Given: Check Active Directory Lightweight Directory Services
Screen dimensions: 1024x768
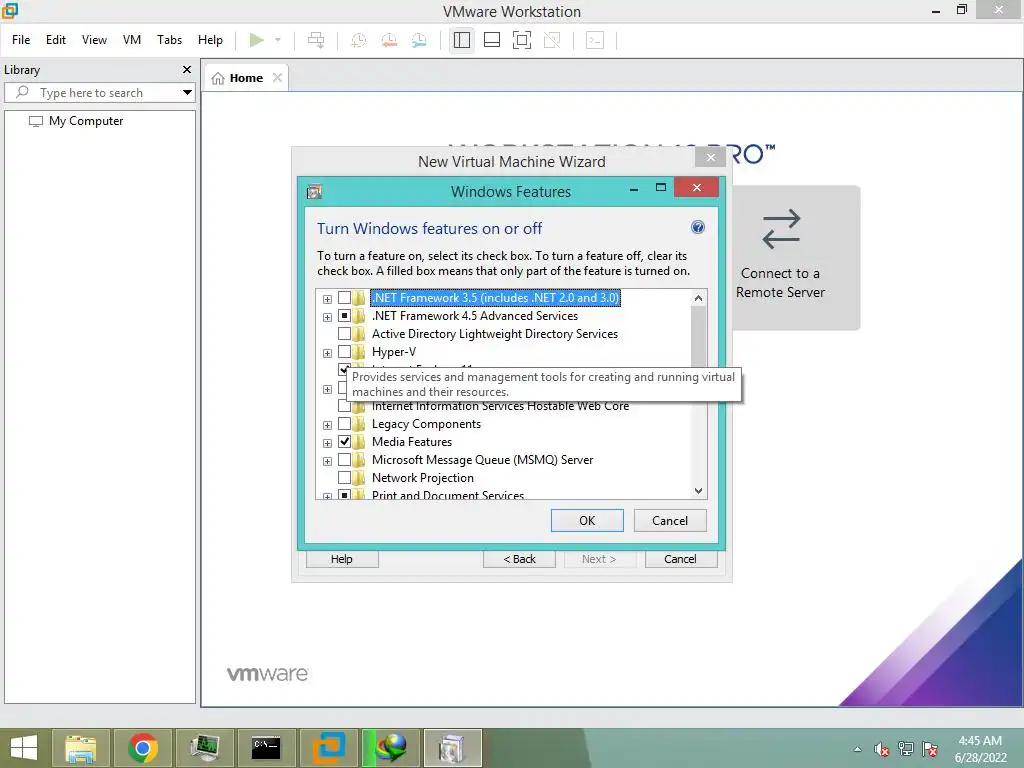Looking at the screenshot, I should [344, 334].
